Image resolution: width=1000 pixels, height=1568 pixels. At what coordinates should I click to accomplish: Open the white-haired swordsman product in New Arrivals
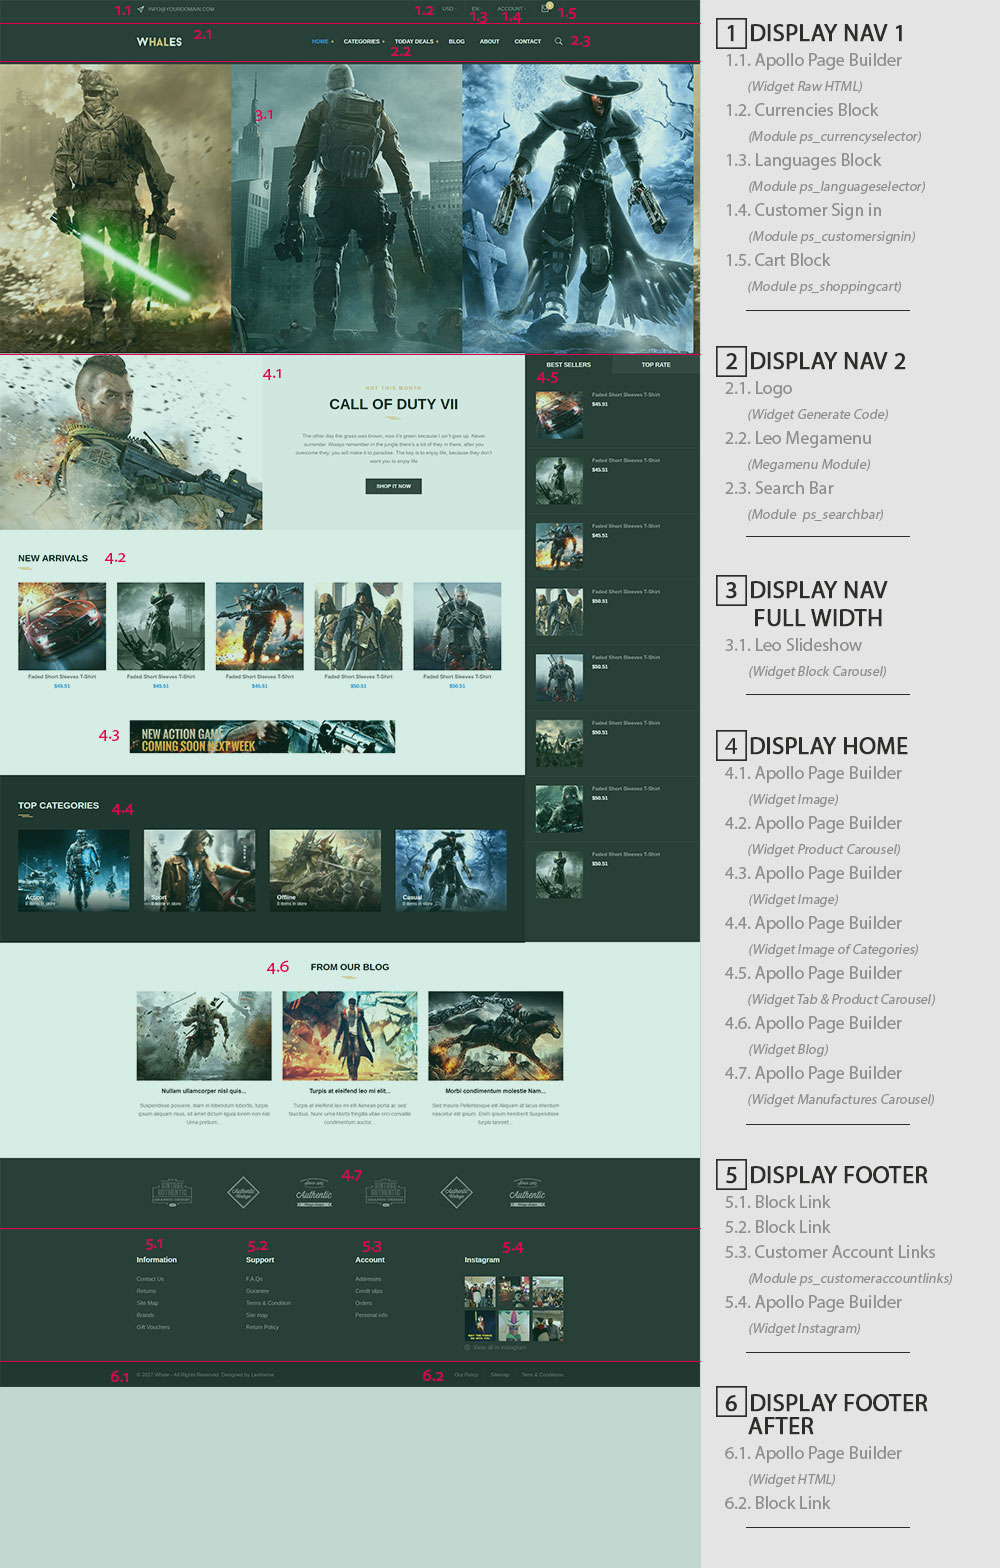457,626
